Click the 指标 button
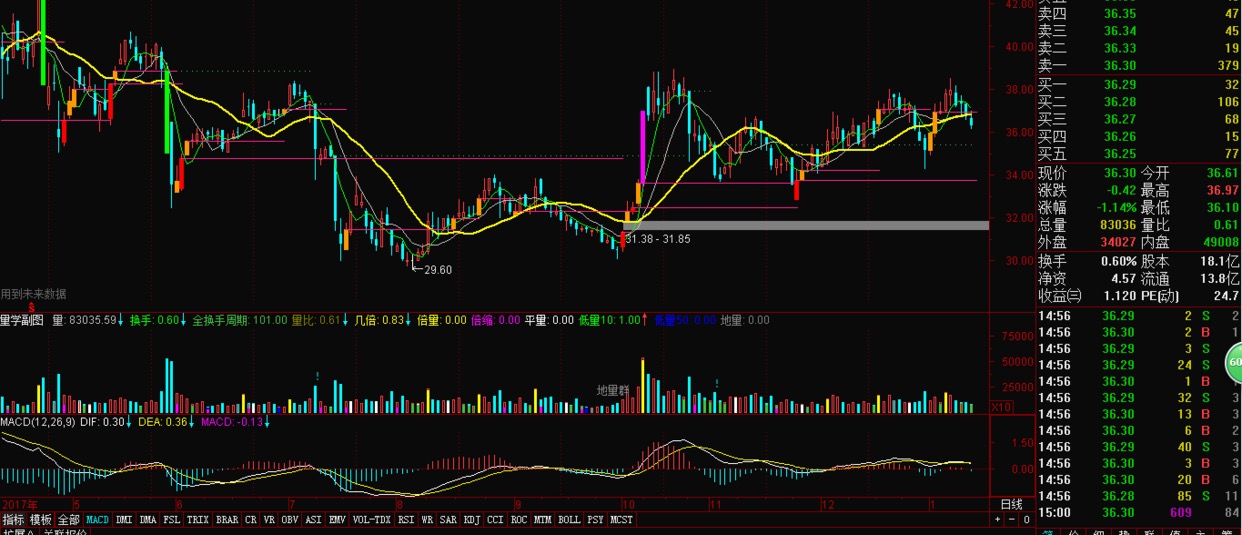Image resolution: width=1242 pixels, height=535 pixels. pos(13,520)
